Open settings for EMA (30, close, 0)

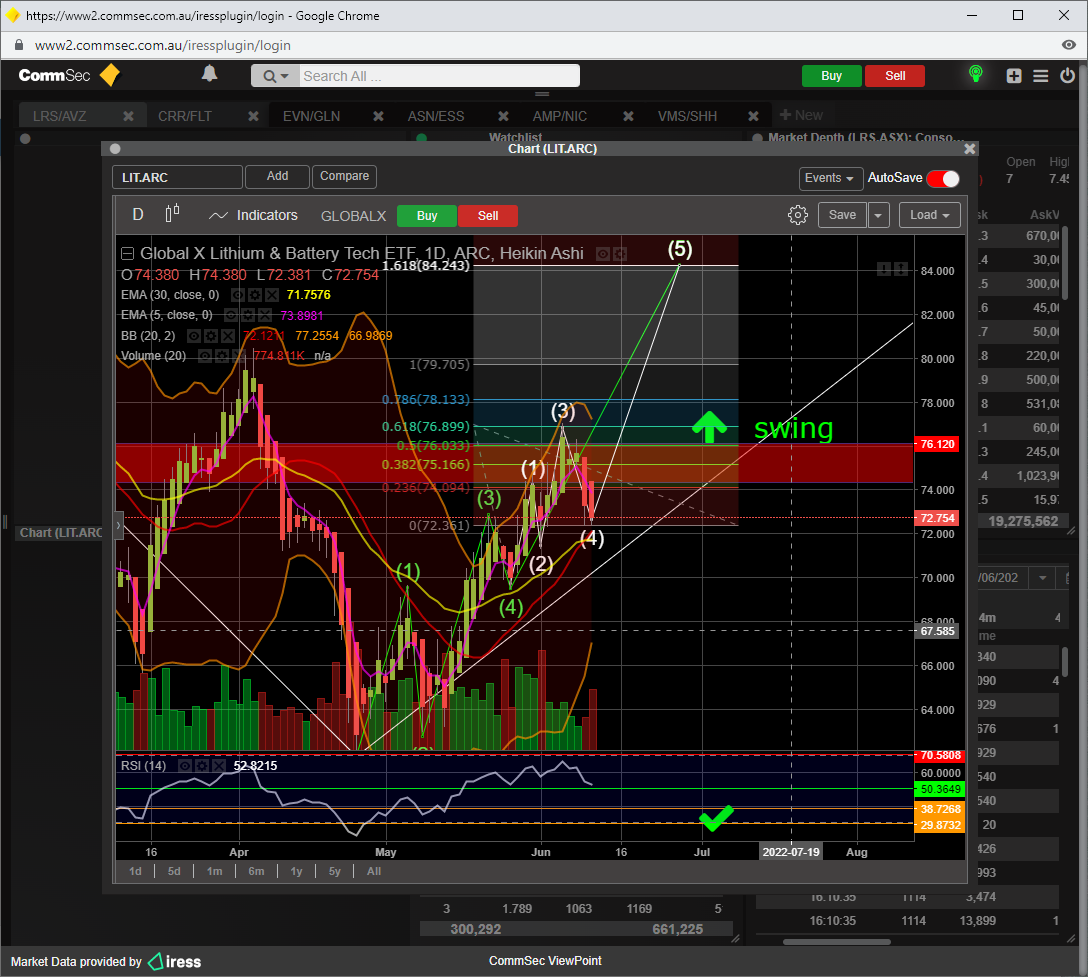tap(255, 295)
